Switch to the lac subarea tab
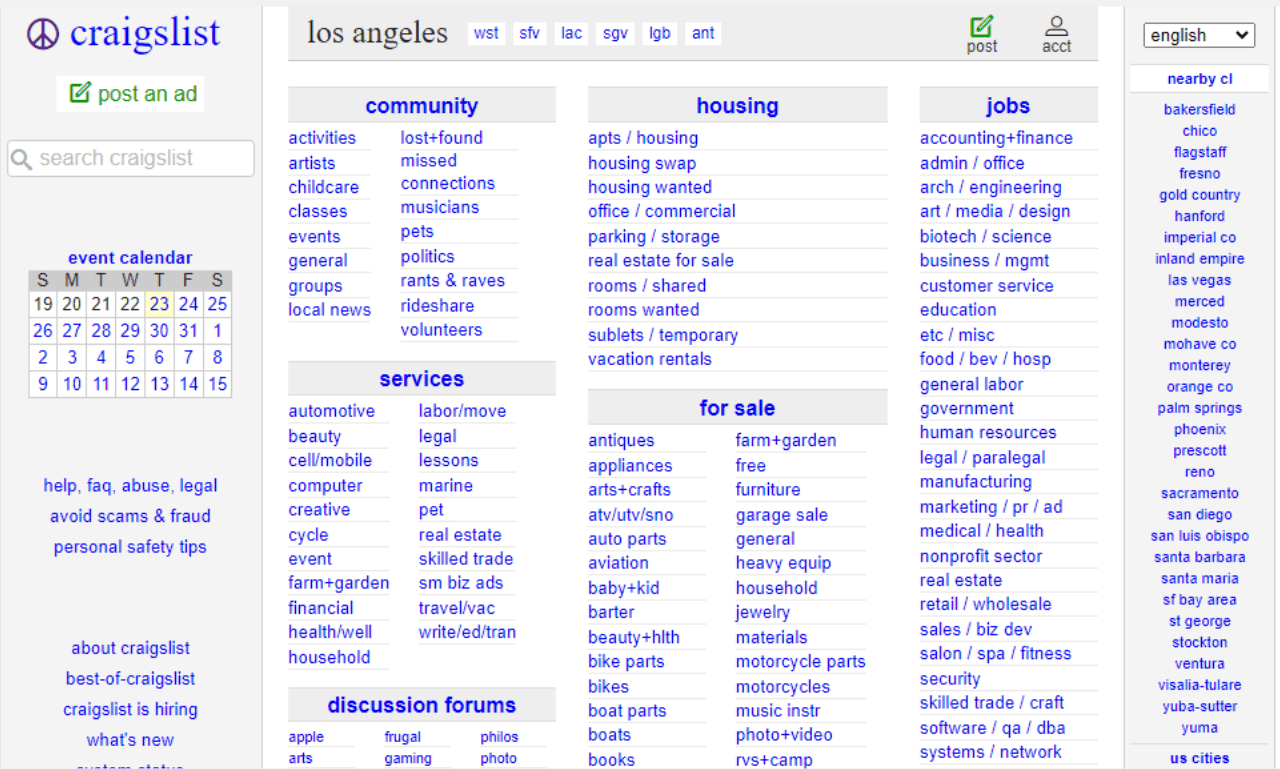This screenshot has height=769, width=1280. pyautogui.click(x=571, y=33)
